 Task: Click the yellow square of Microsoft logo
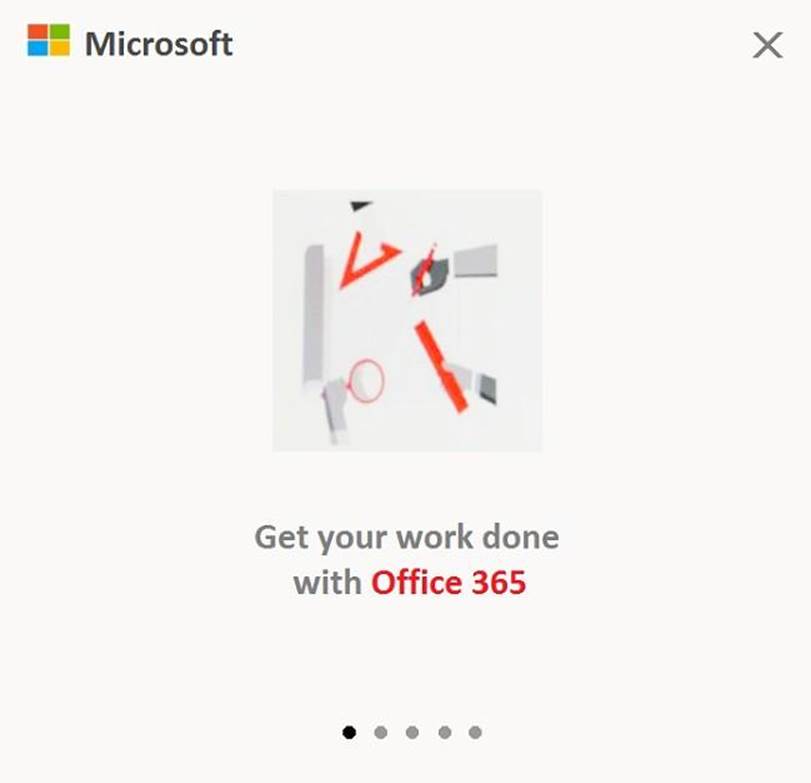coord(59,48)
